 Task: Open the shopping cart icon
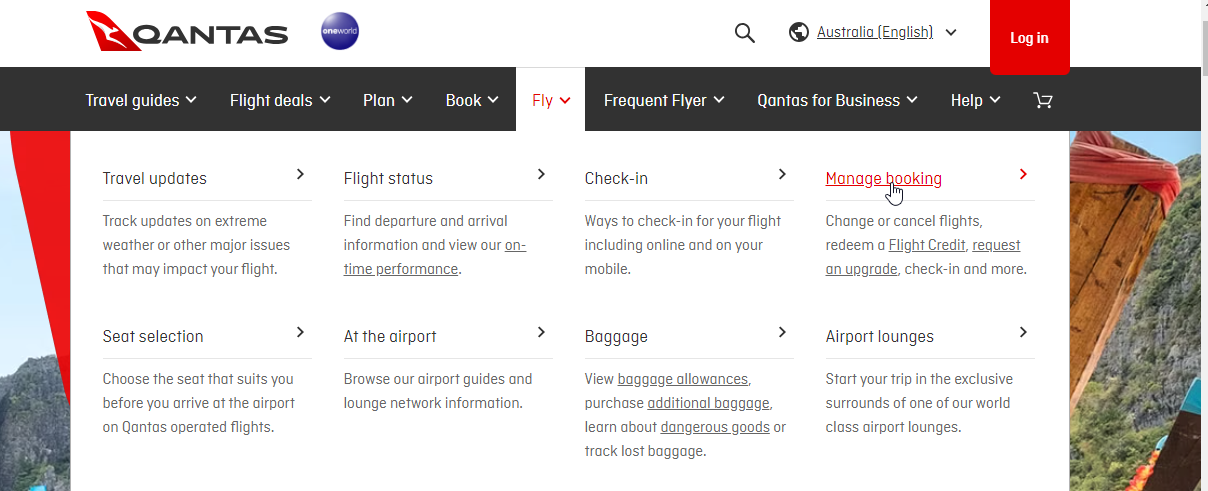[1043, 100]
